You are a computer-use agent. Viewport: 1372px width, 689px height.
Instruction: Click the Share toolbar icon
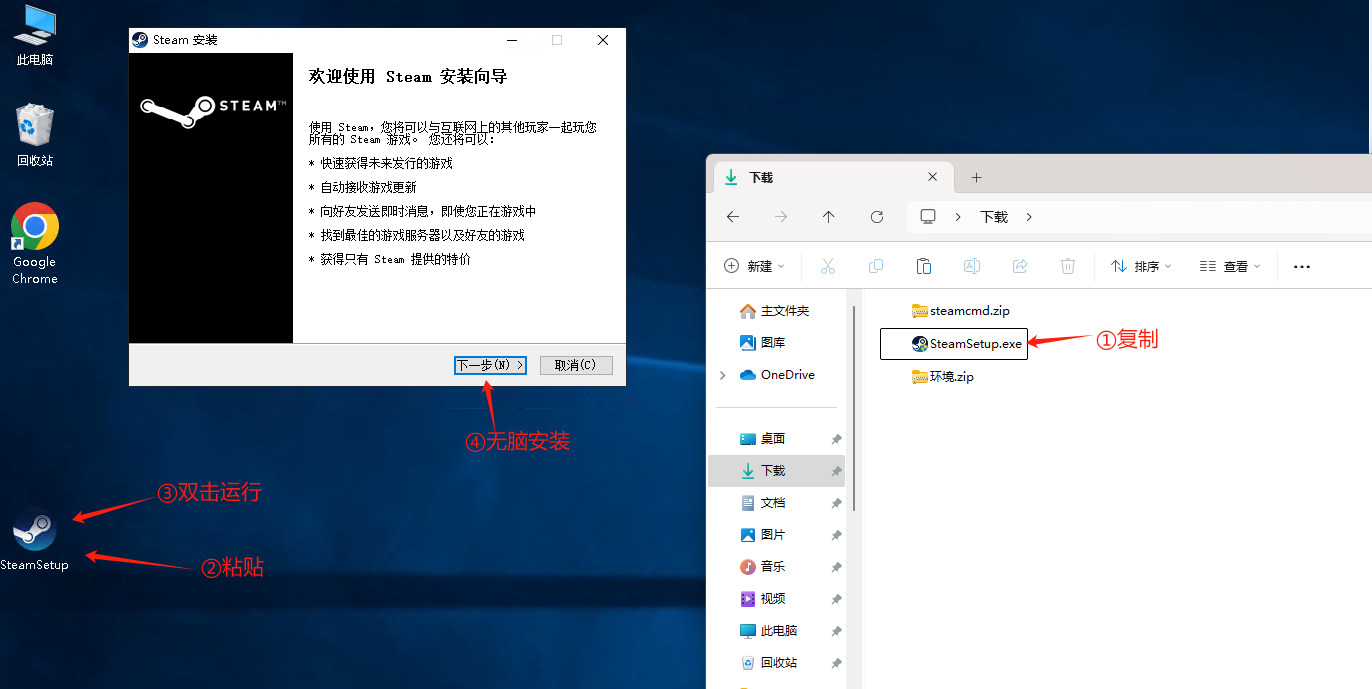point(1020,266)
